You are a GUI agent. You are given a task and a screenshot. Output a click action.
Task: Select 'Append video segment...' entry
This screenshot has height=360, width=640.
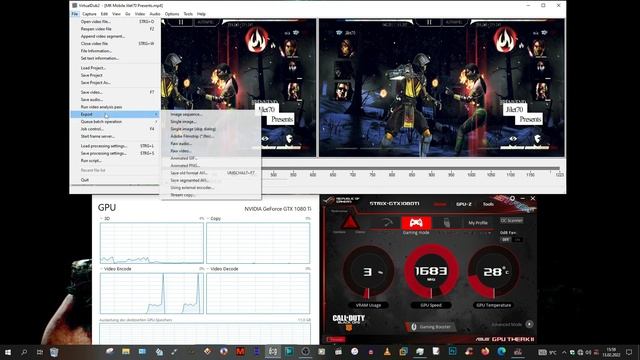point(116,36)
